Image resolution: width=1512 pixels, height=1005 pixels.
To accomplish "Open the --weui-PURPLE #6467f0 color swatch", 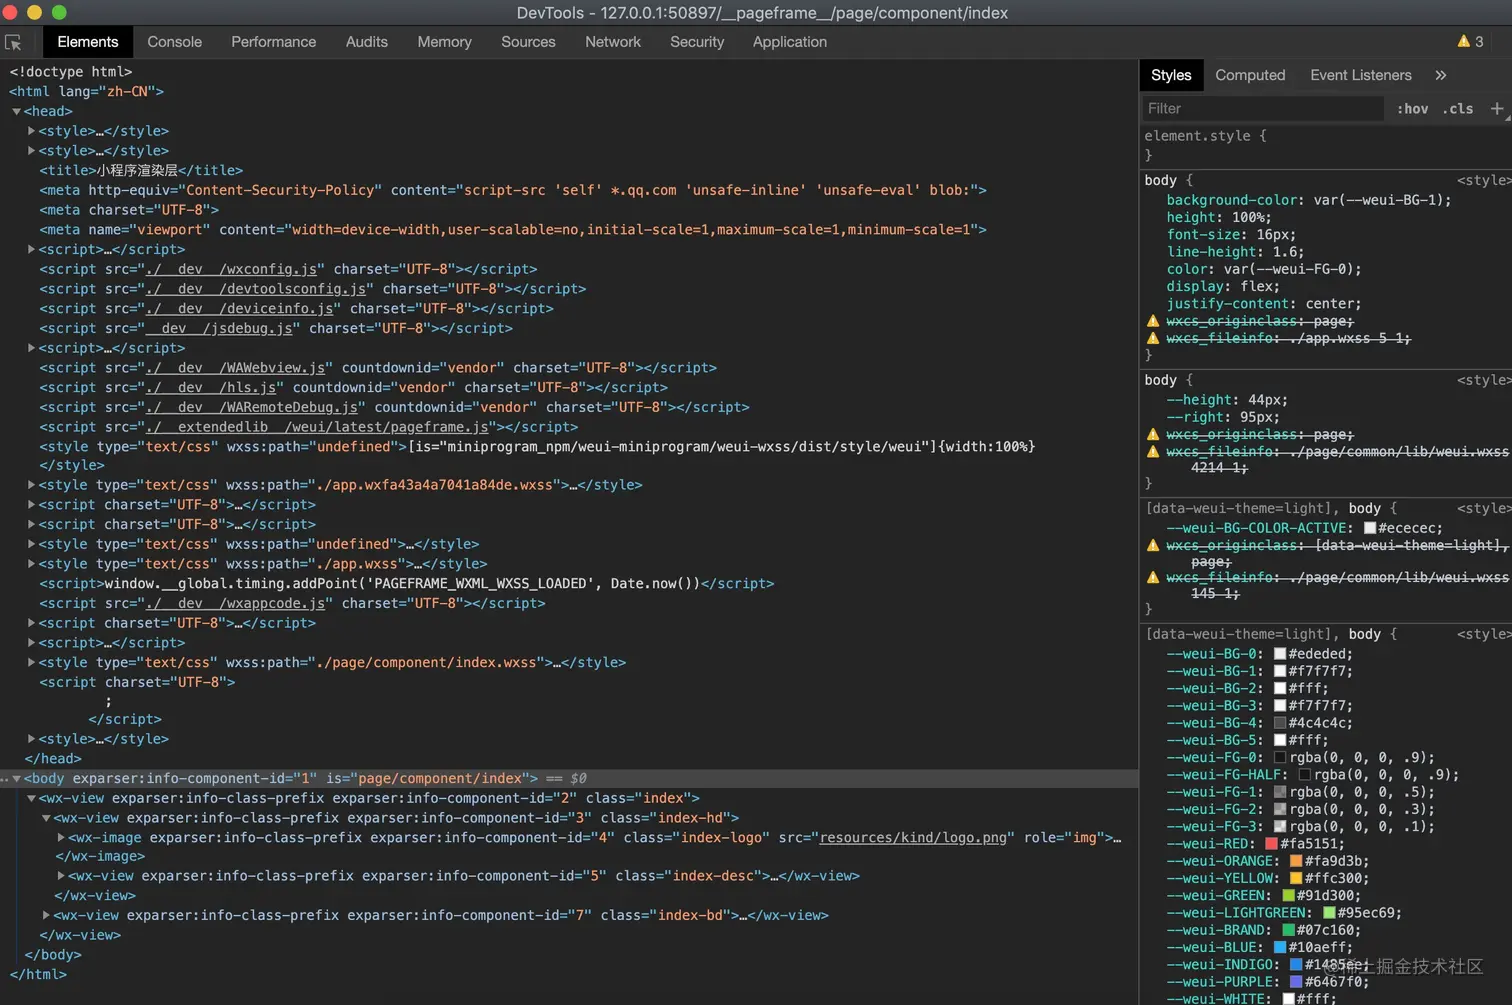I will pos(1296,982).
